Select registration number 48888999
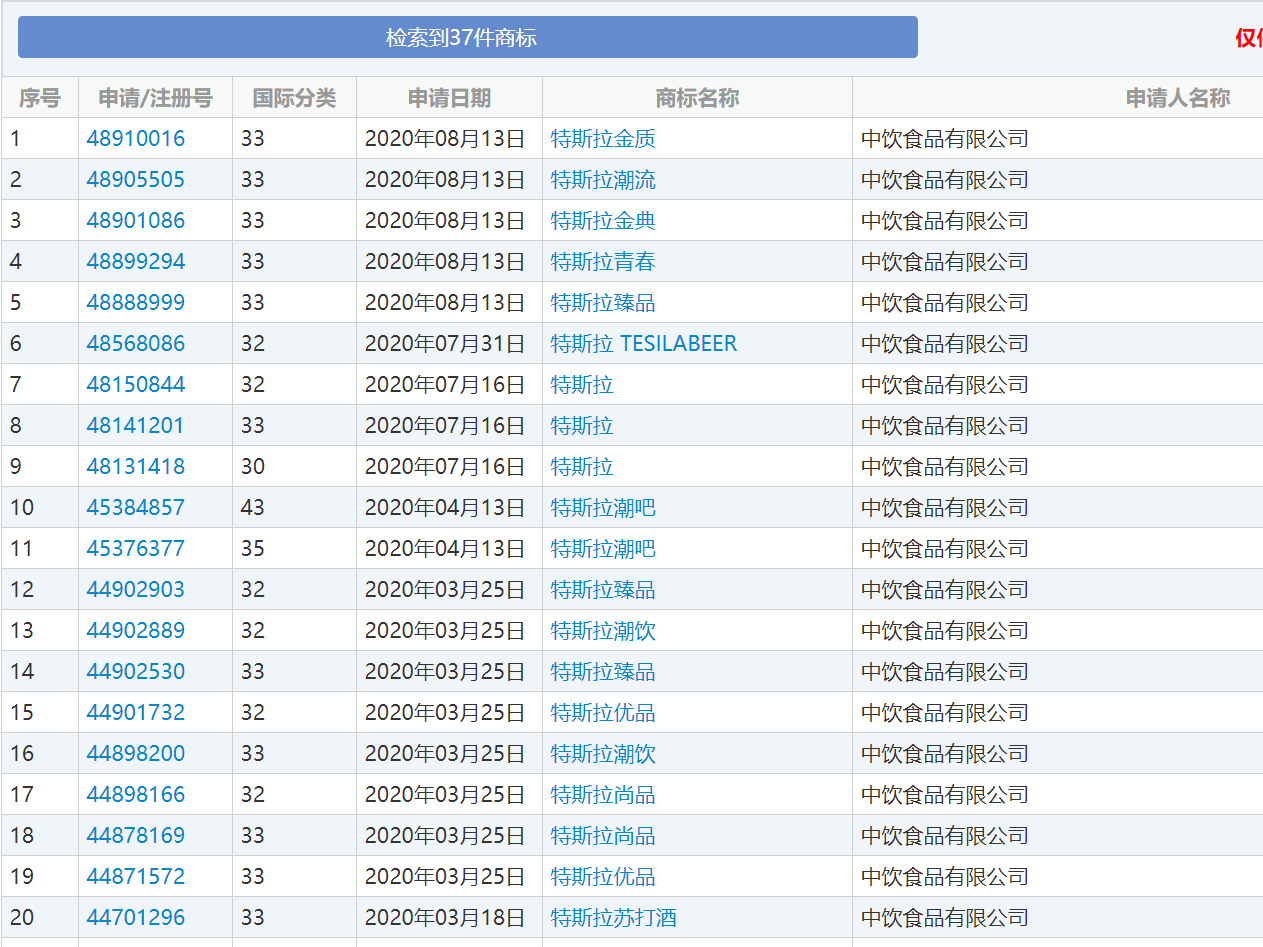This screenshot has width=1263, height=947. click(136, 303)
